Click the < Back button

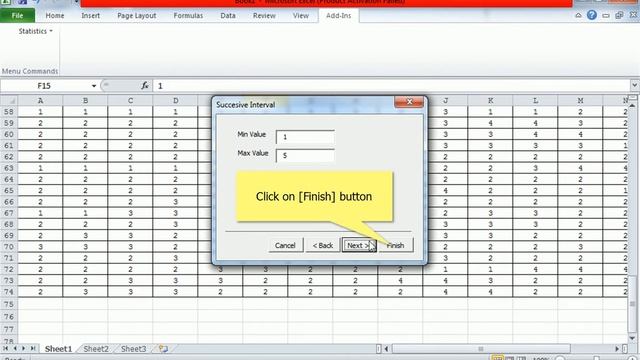click(322, 245)
